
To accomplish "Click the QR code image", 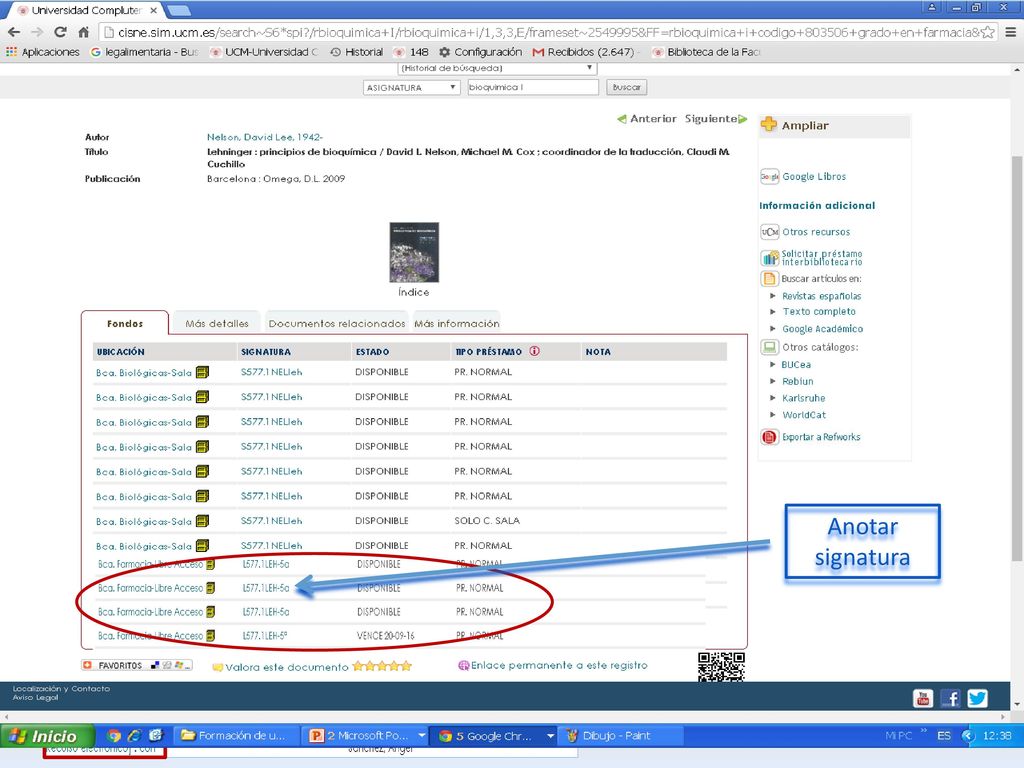I will click(x=721, y=667).
